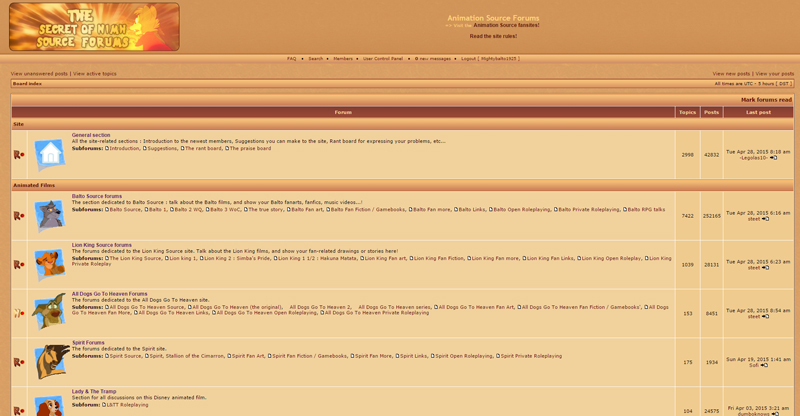This screenshot has width=800, height=416.
Task: Click the Lady & The Tramp dog icon
Action: coord(49,406)
